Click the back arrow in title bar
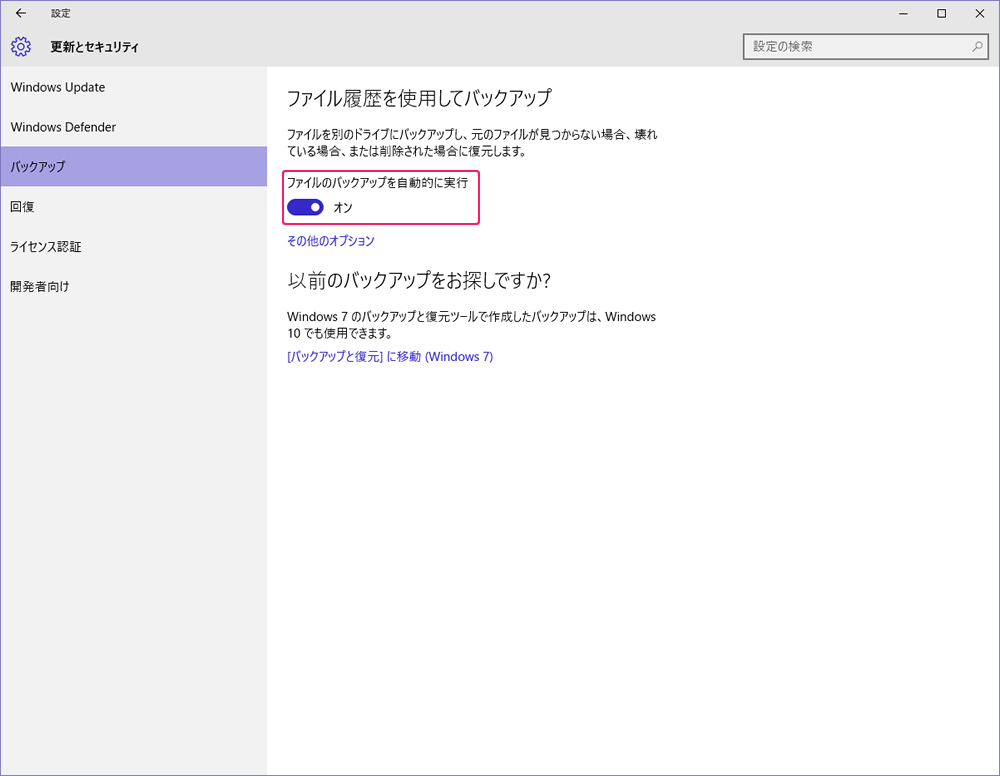 (x=20, y=13)
